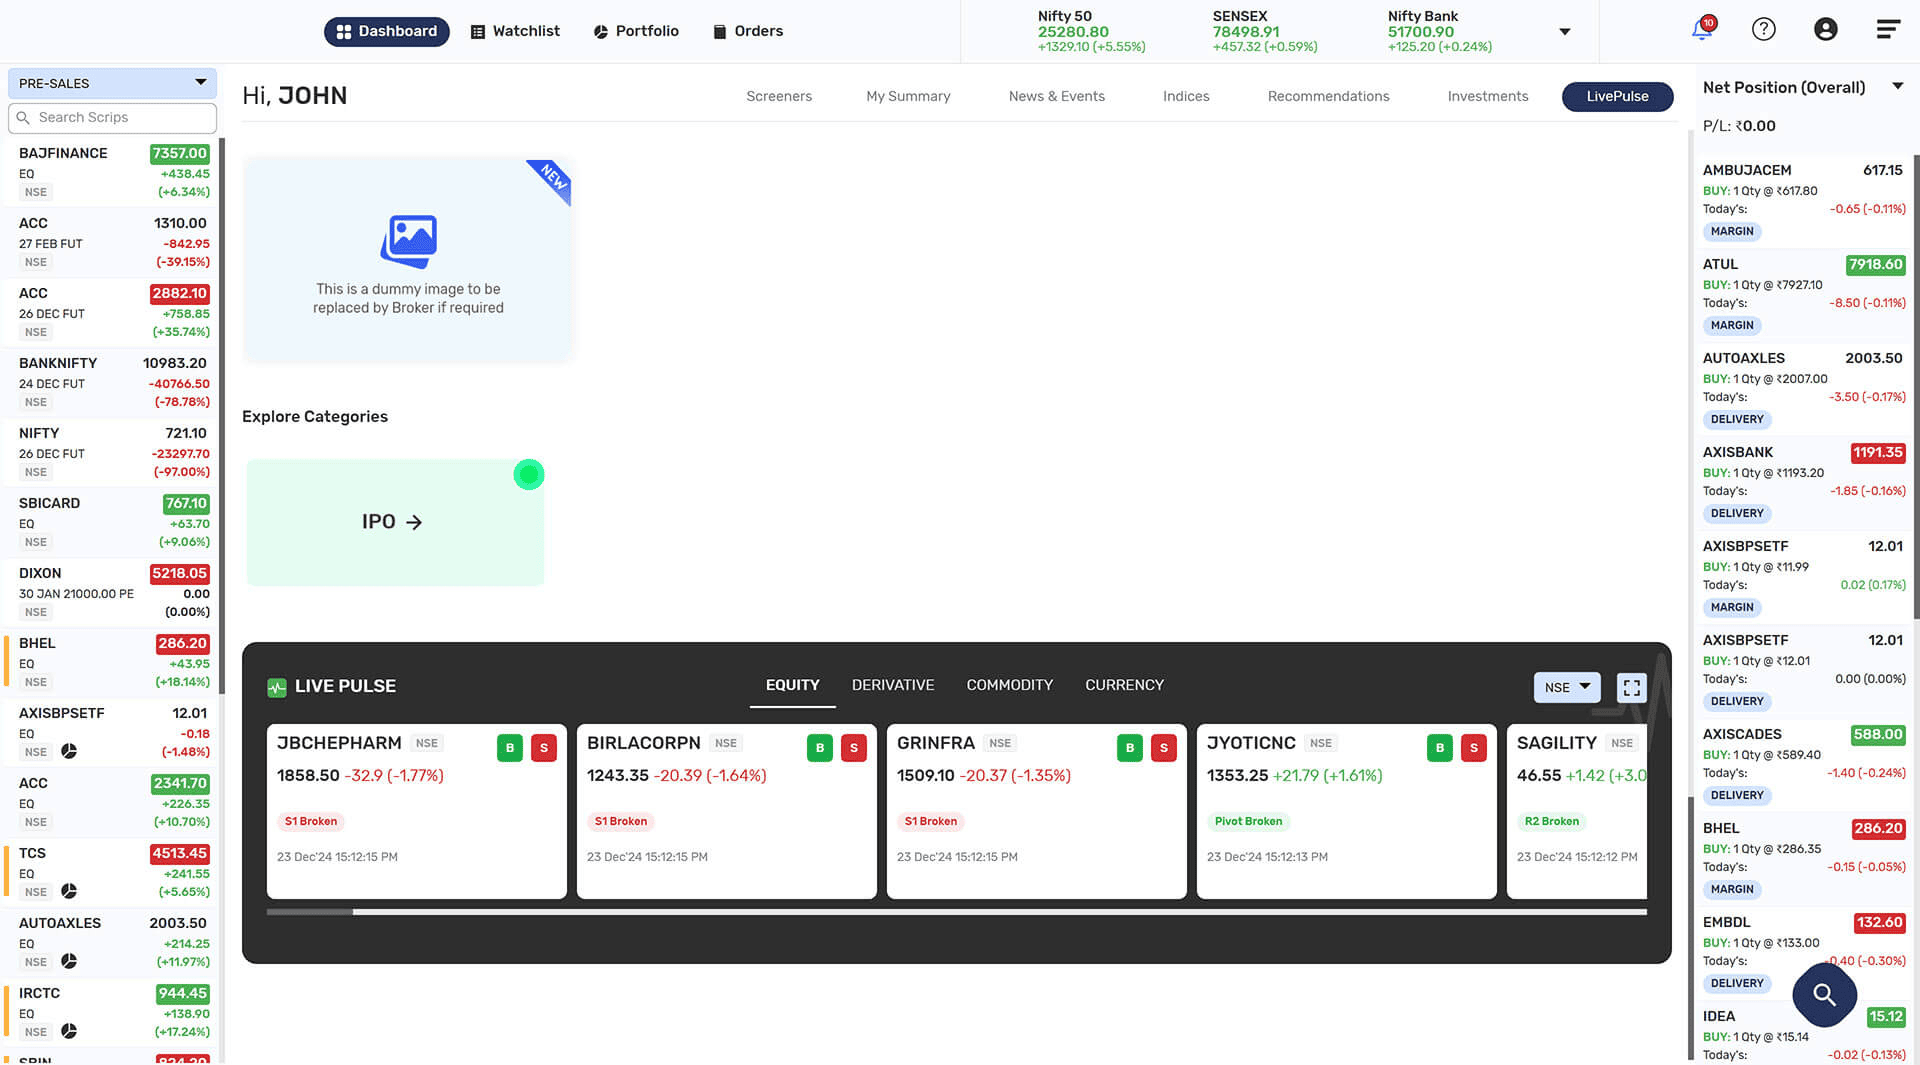Switch to the Screeners section
The height and width of the screenshot is (1065, 1920).
779,96
